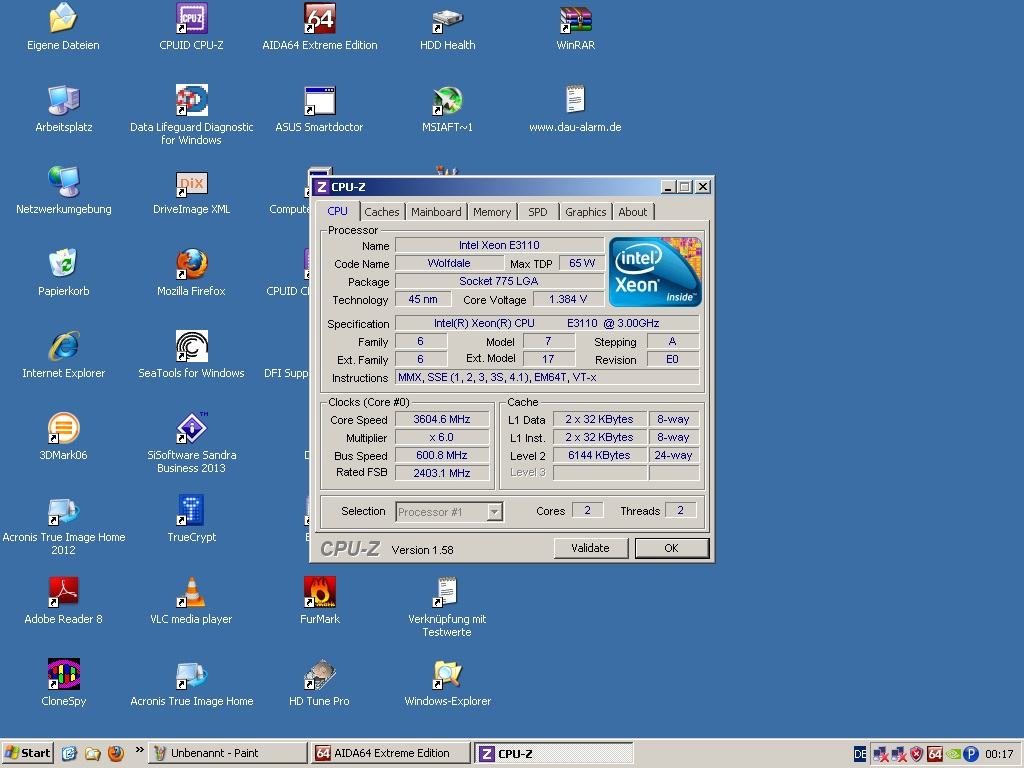This screenshot has width=1024, height=768.
Task: Switch to AIDA64 Extreme Edition taskbar button
Action: 391,753
